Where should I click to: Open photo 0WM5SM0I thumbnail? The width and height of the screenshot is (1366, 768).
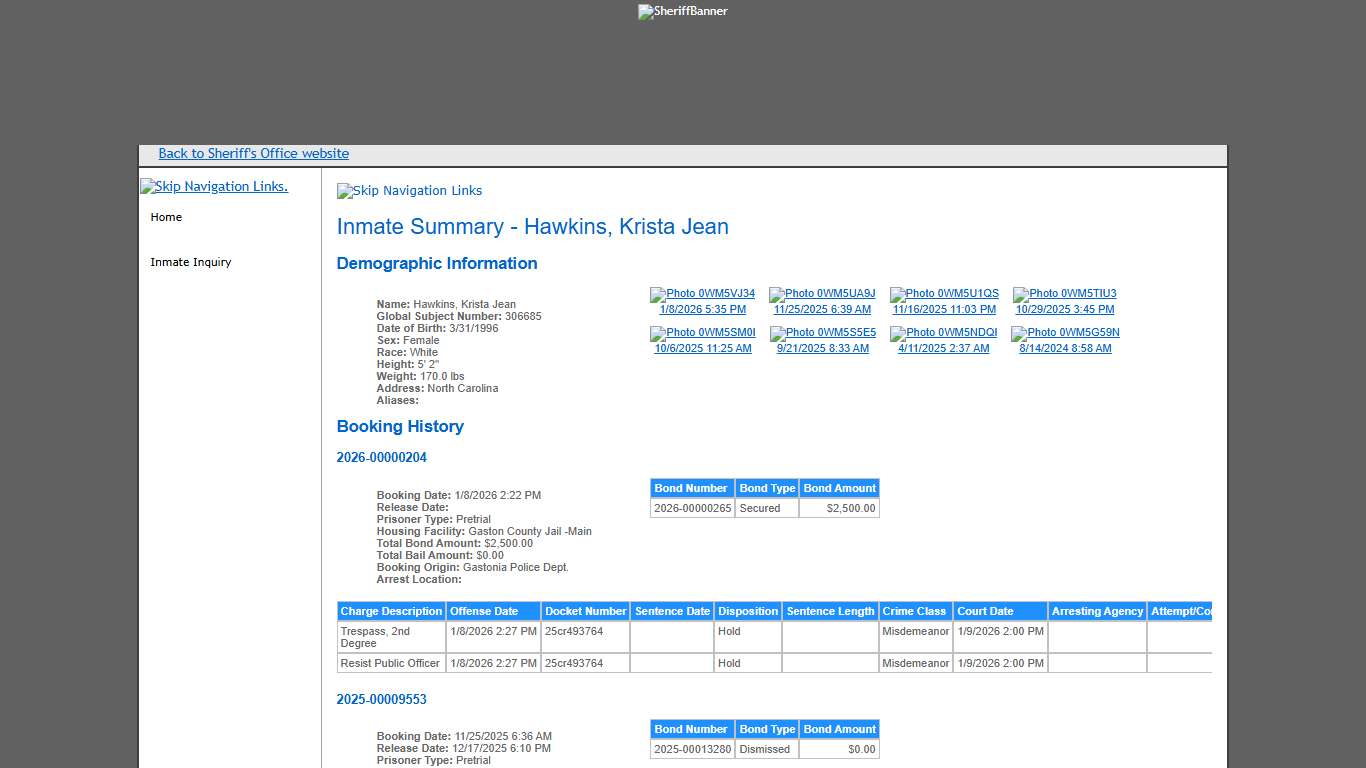(702, 333)
